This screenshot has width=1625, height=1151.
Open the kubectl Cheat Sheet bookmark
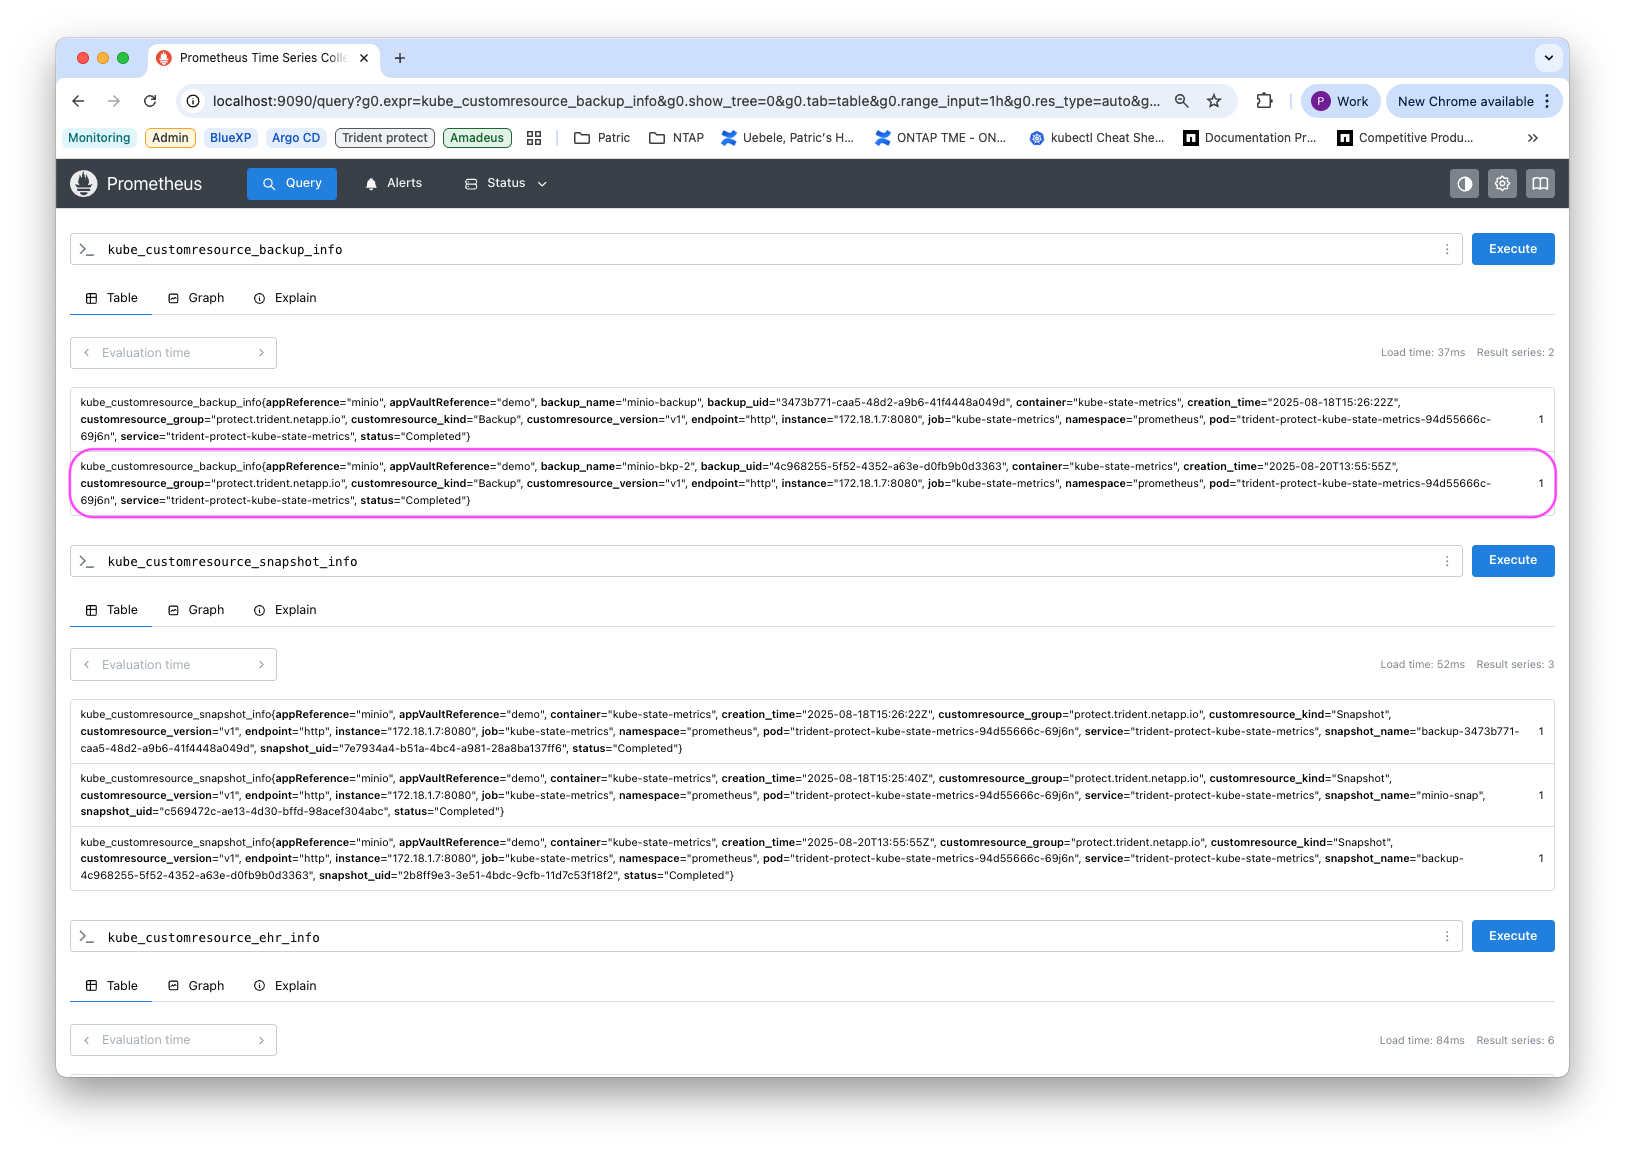pyautogui.click(x=1097, y=138)
